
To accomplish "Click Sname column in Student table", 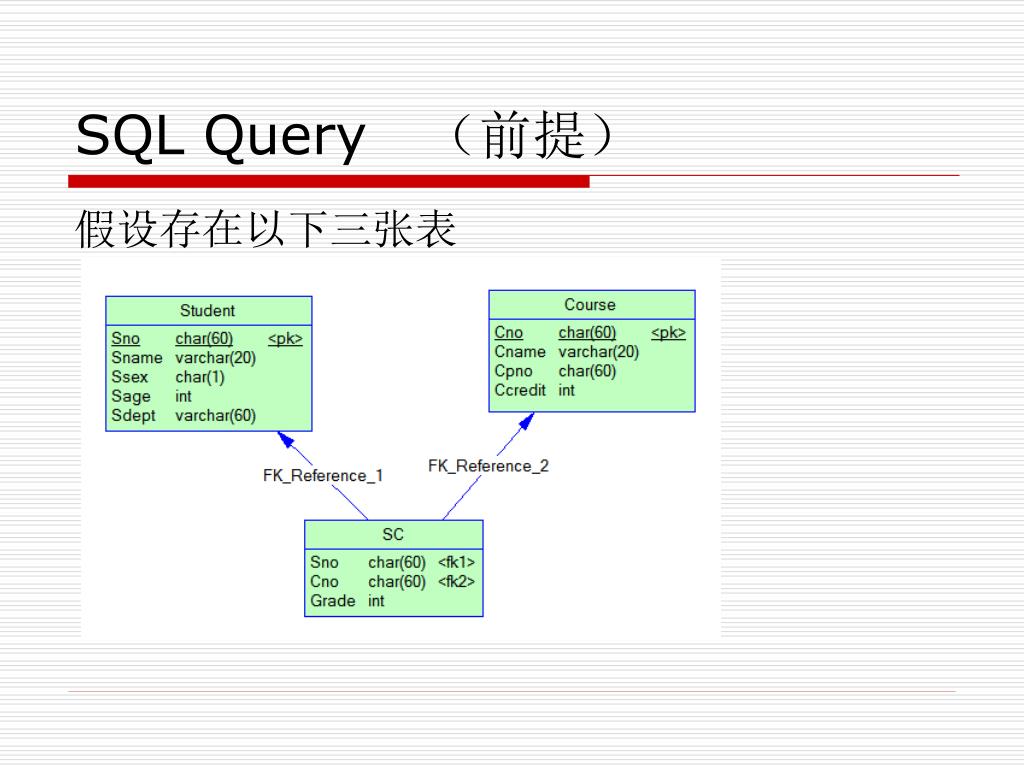I will [x=136, y=358].
